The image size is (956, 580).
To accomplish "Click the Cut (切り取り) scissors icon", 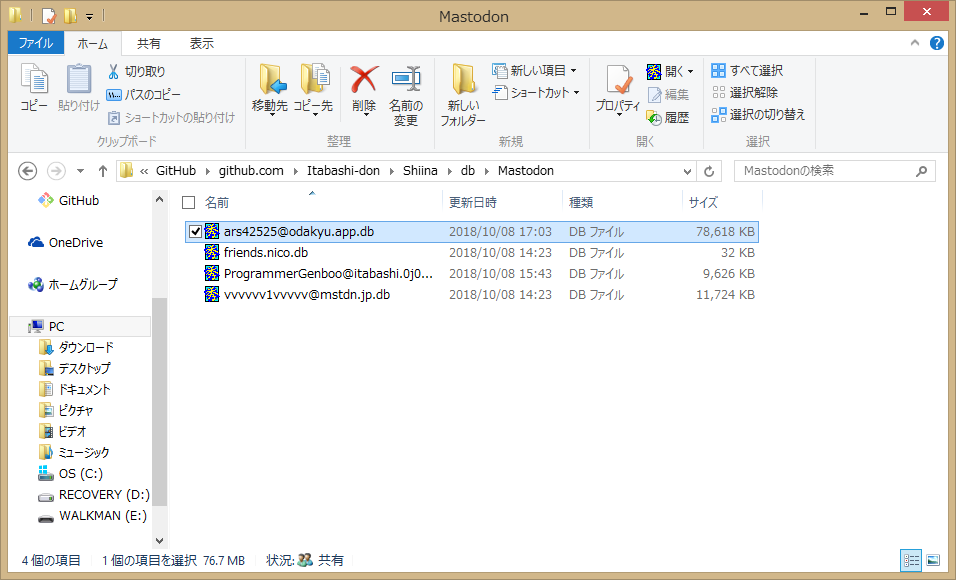I will click(x=114, y=71).
